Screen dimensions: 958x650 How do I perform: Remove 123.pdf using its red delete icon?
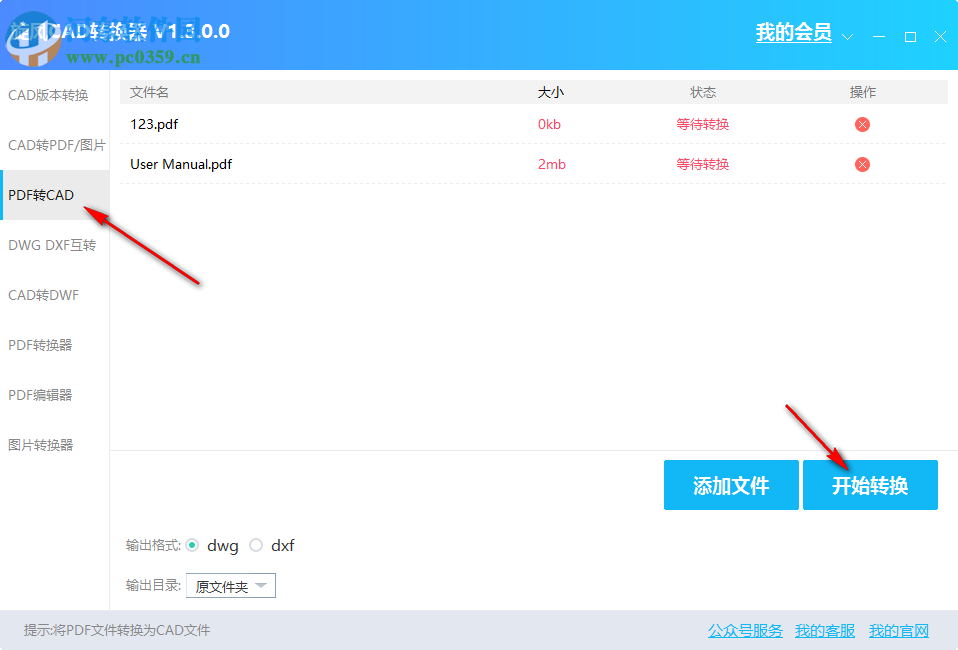pos(861,124)
